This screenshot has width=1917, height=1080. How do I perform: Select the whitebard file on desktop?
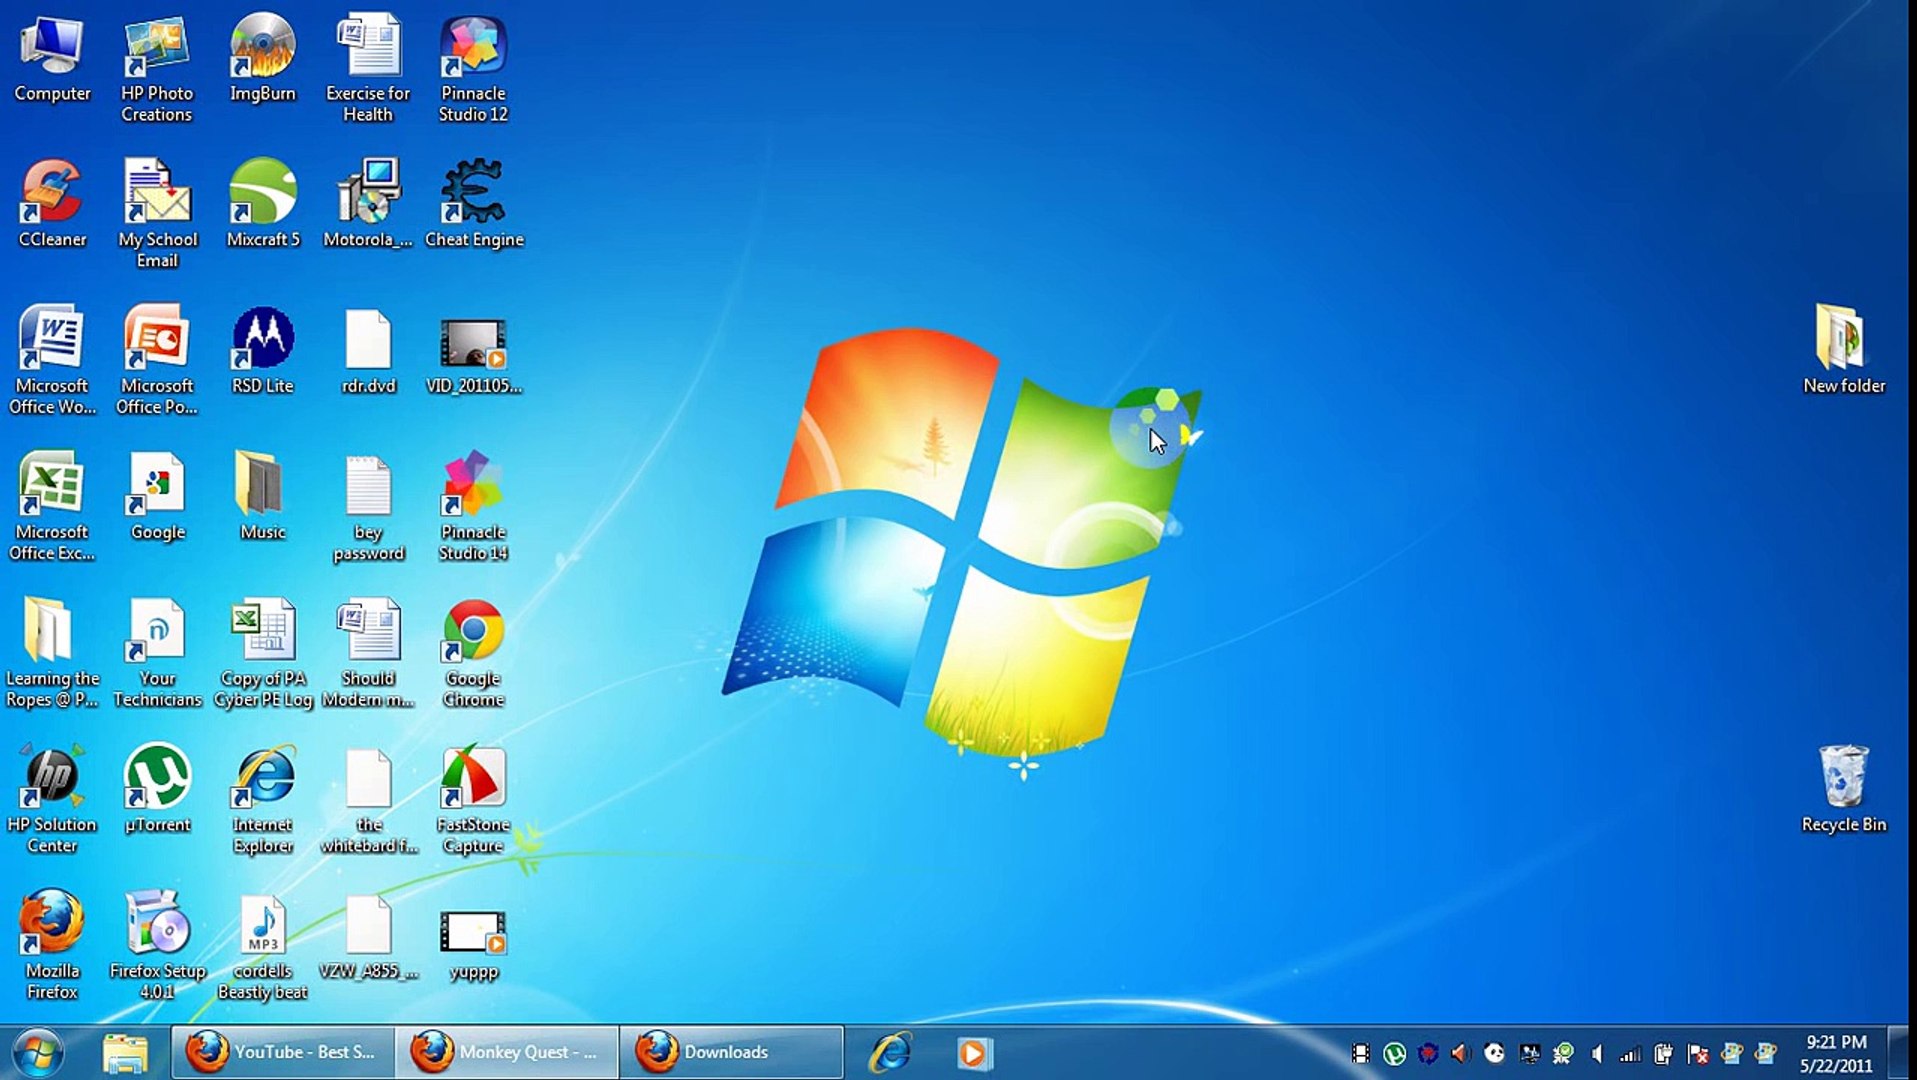point(368,799)
